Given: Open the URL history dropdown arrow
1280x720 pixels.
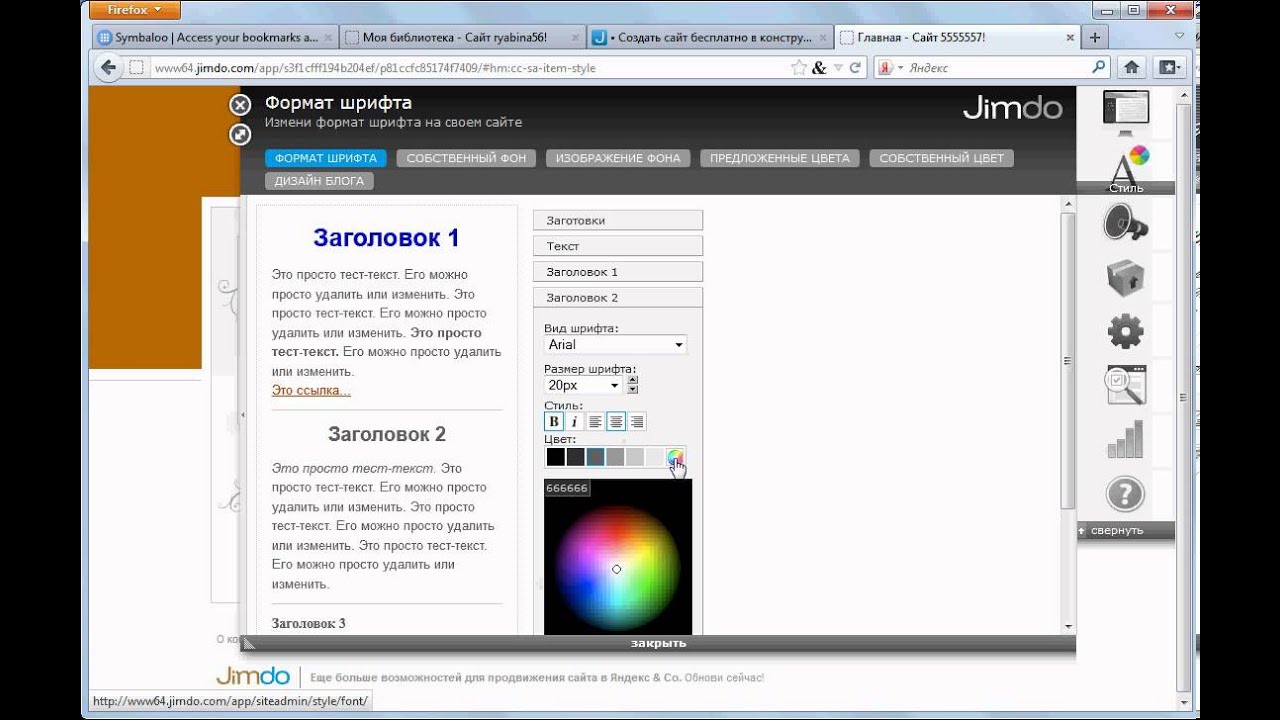Looking at the screenshot, I should coord(838,68).
